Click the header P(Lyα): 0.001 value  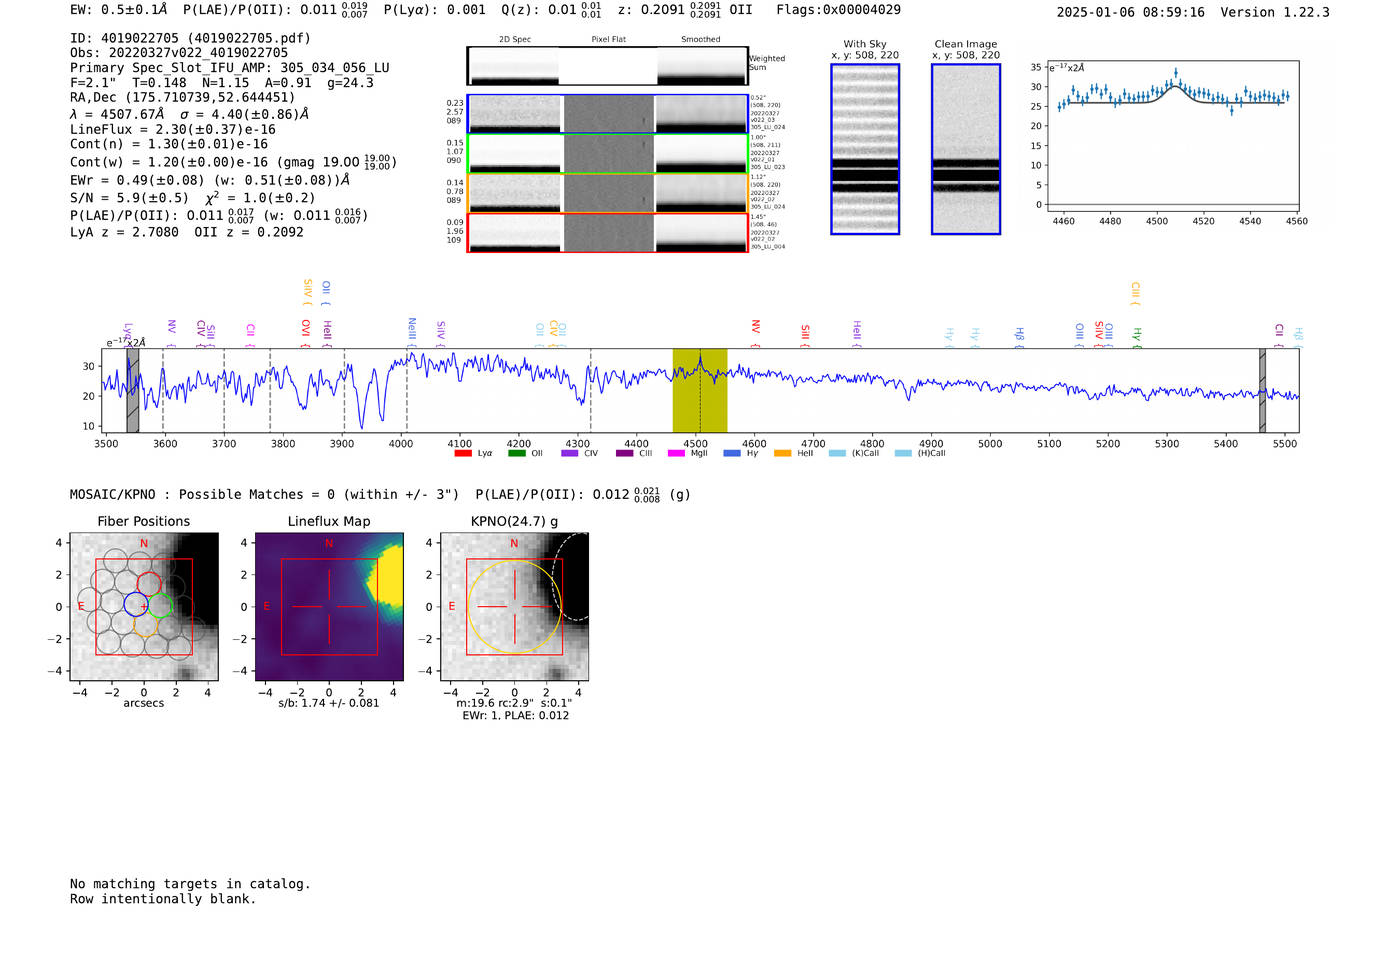pyautogui.click(x=434, y=10)
